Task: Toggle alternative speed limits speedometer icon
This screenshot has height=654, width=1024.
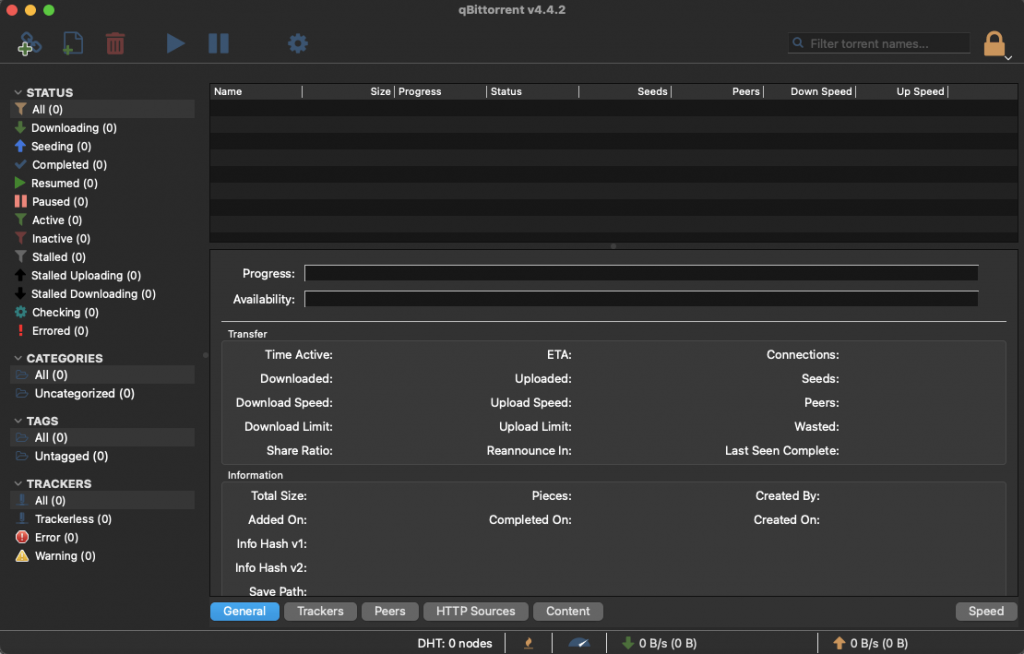Action: coord(579,643)
